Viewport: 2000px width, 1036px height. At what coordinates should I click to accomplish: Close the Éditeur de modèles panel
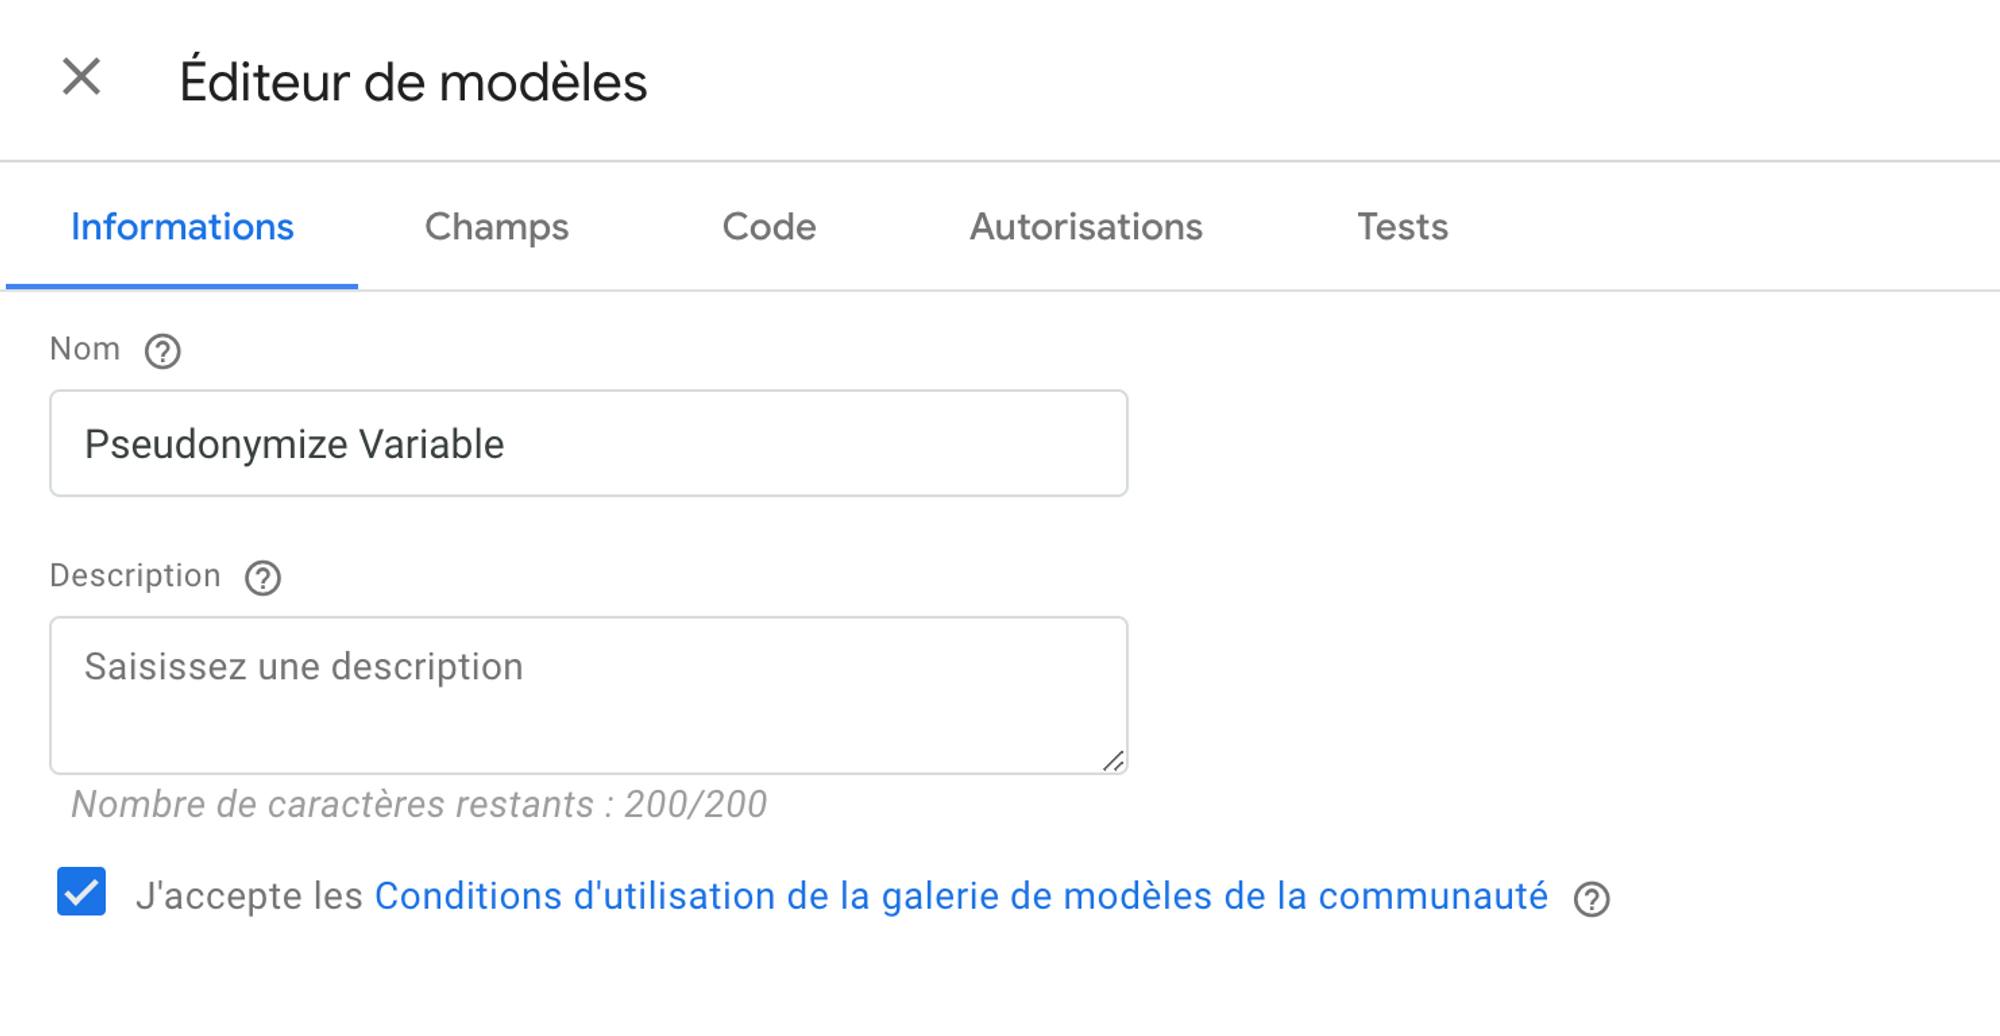pos(81,77)
